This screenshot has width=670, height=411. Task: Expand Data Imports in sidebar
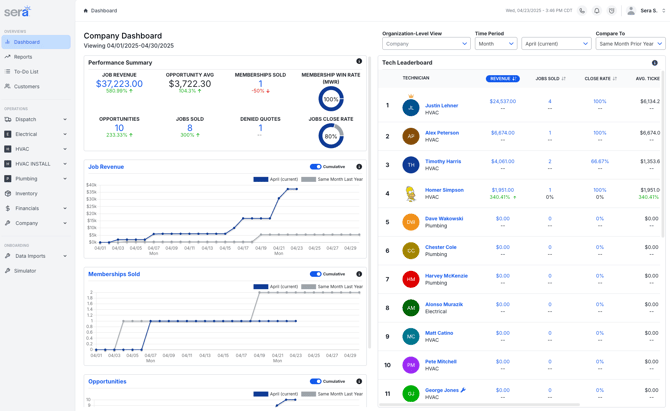(x=36, y=256)
